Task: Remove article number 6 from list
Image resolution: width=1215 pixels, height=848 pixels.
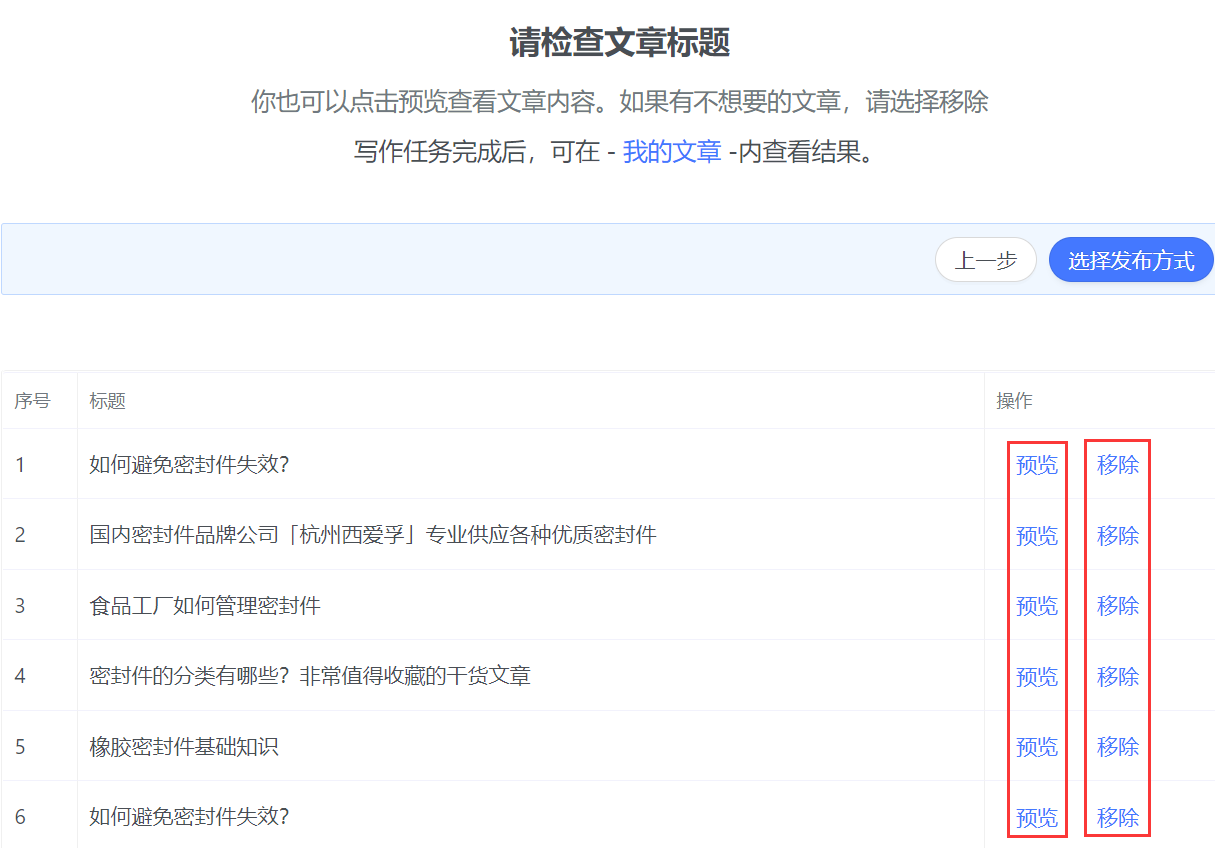Action: 1117,817
